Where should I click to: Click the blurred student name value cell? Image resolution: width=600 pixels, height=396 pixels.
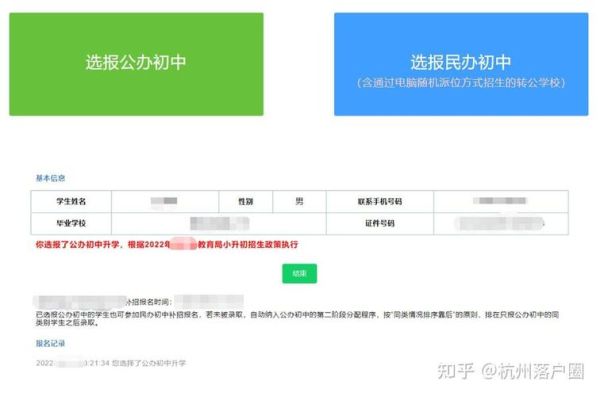click(x=165, y=201)
